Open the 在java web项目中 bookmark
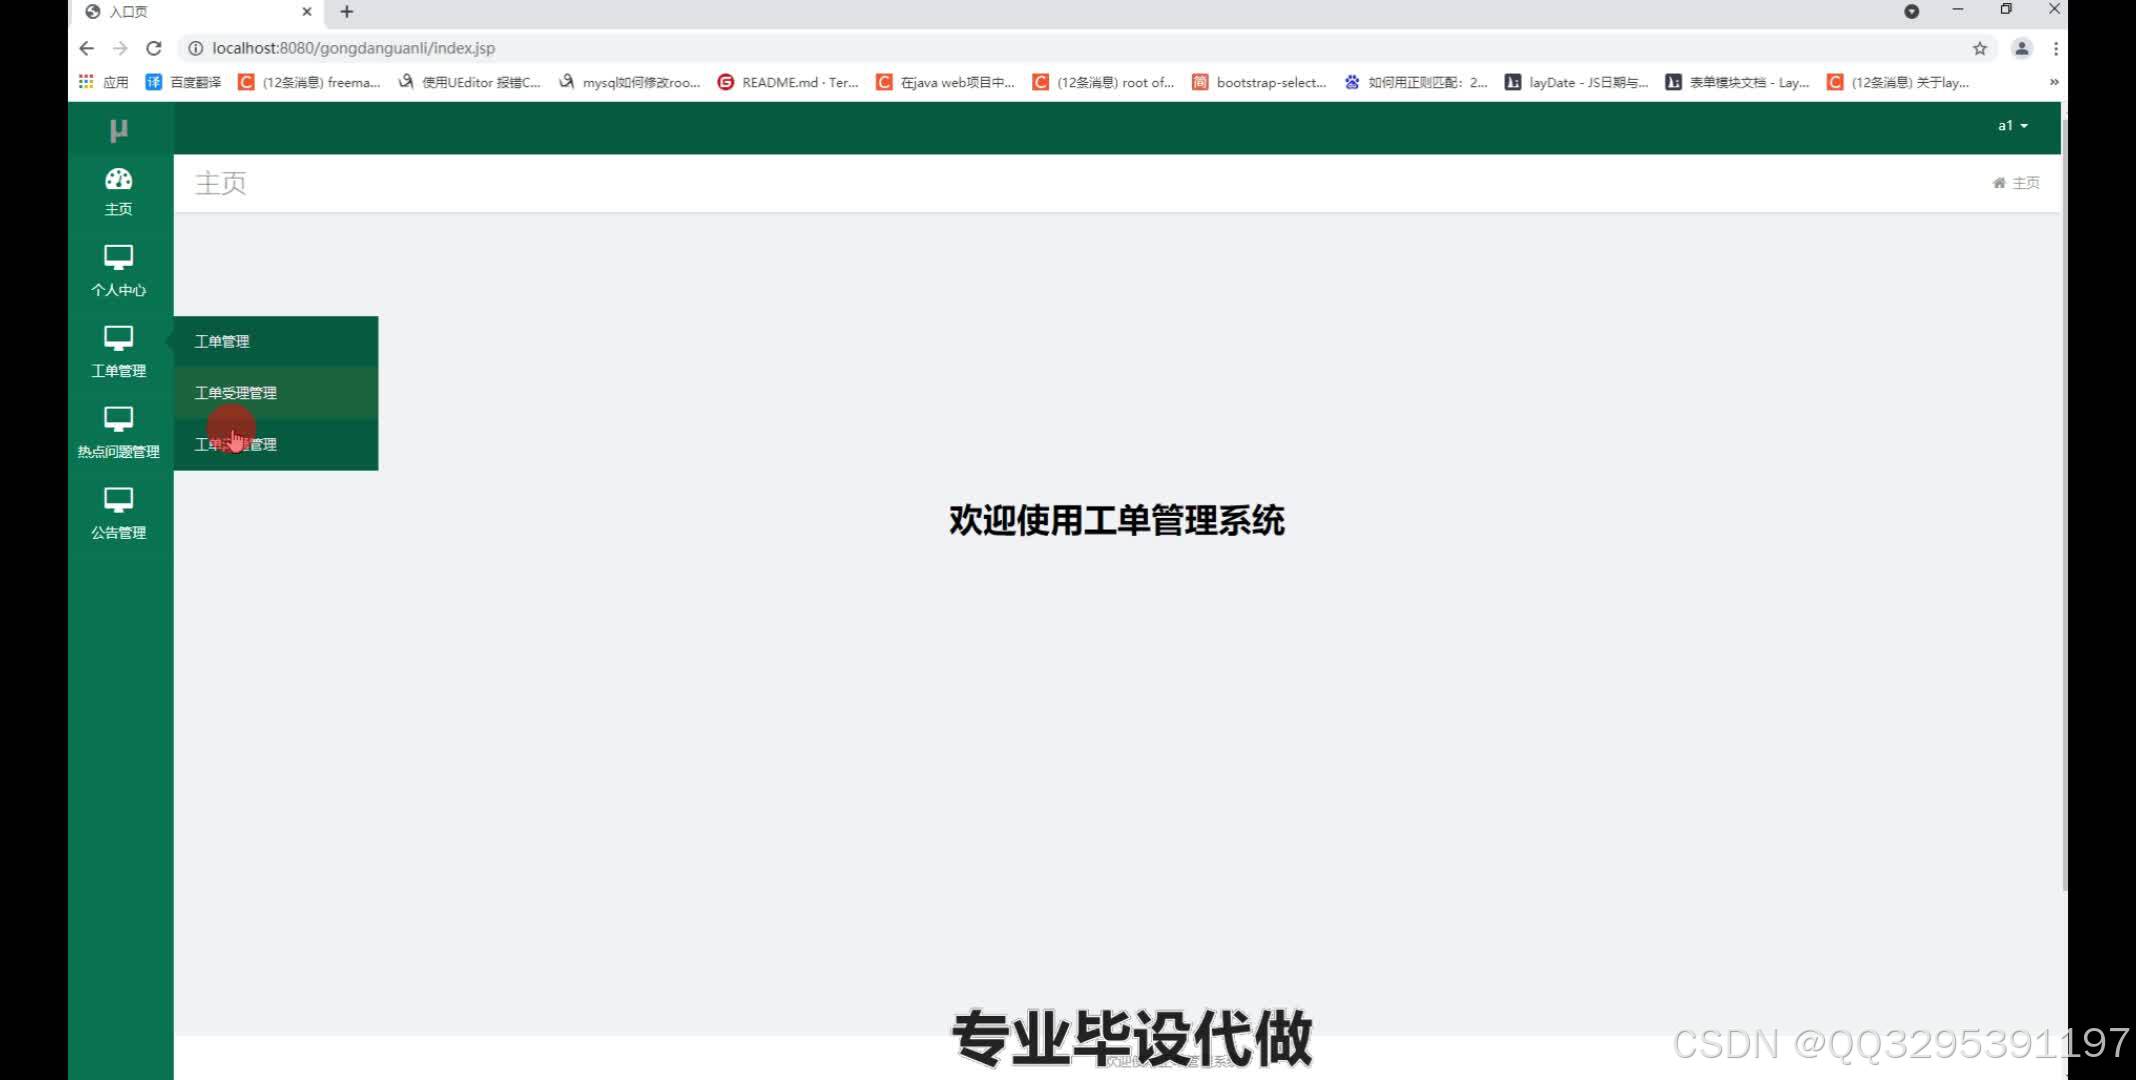This screenshot has height=1080, width=2136. click(x=946, y=82)
